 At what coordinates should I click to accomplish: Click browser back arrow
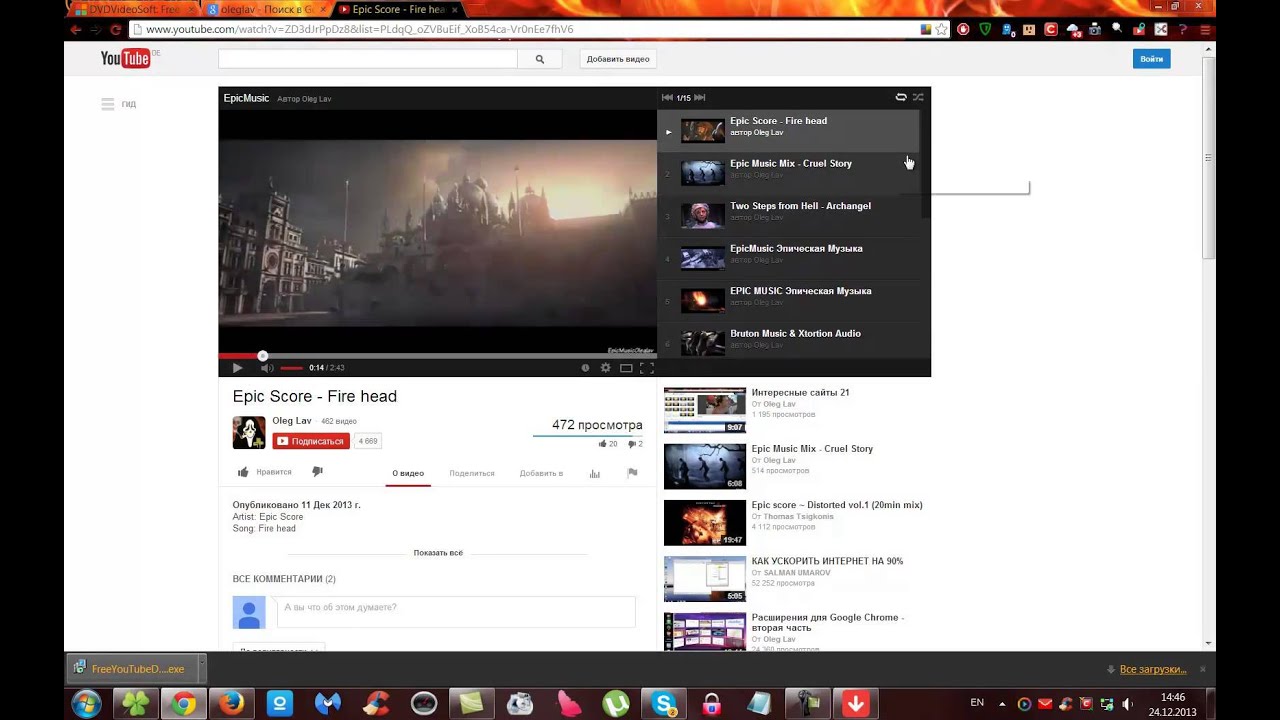point(76,30)
